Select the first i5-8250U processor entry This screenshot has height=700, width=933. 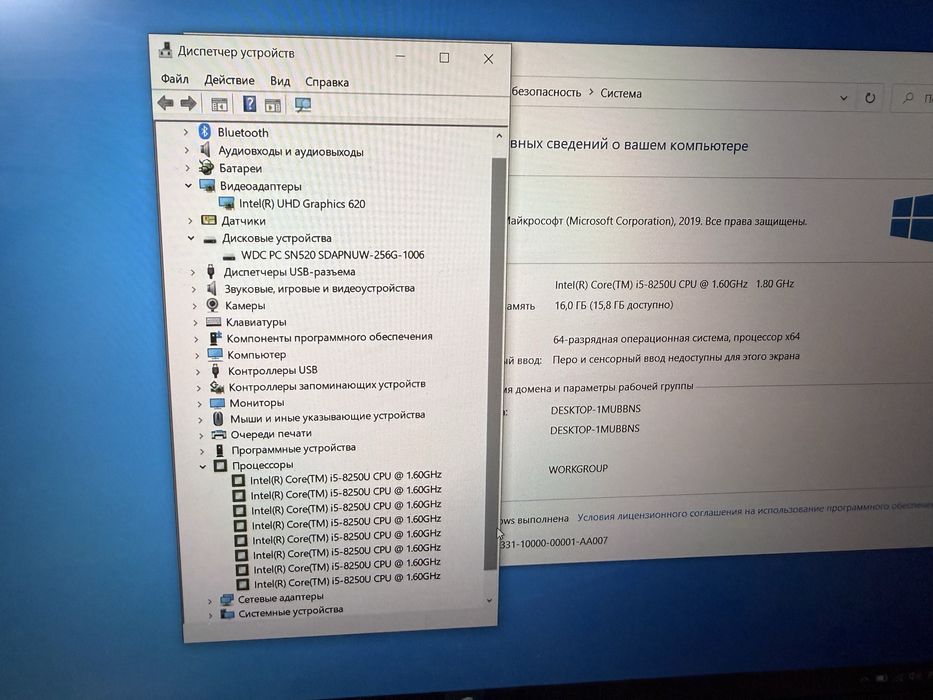pyautogui.click(x=345, y=477)
